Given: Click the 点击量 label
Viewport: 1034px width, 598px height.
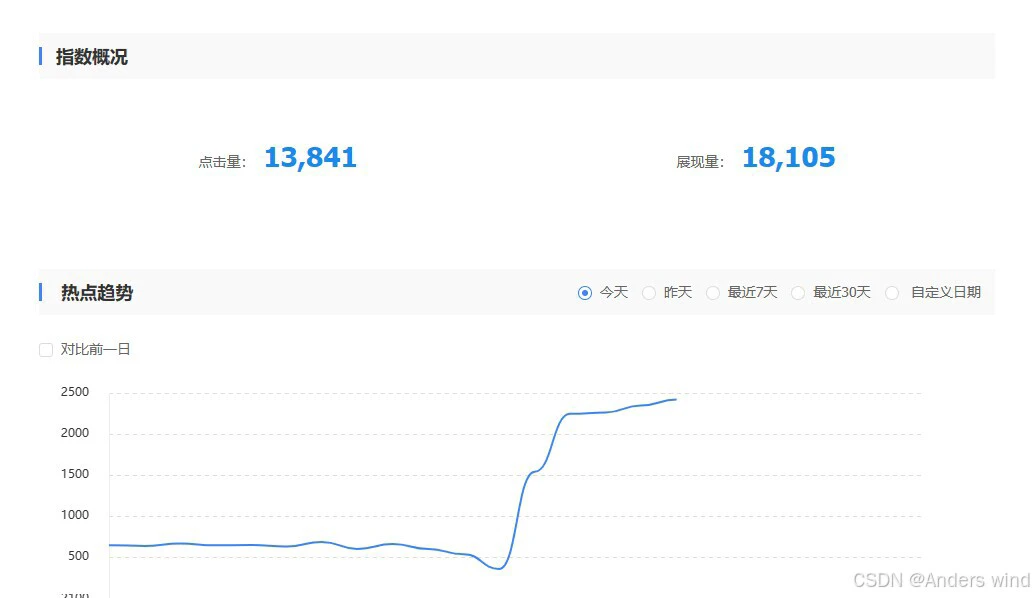Looking at the screenshot, I should (x=222, y=162).
